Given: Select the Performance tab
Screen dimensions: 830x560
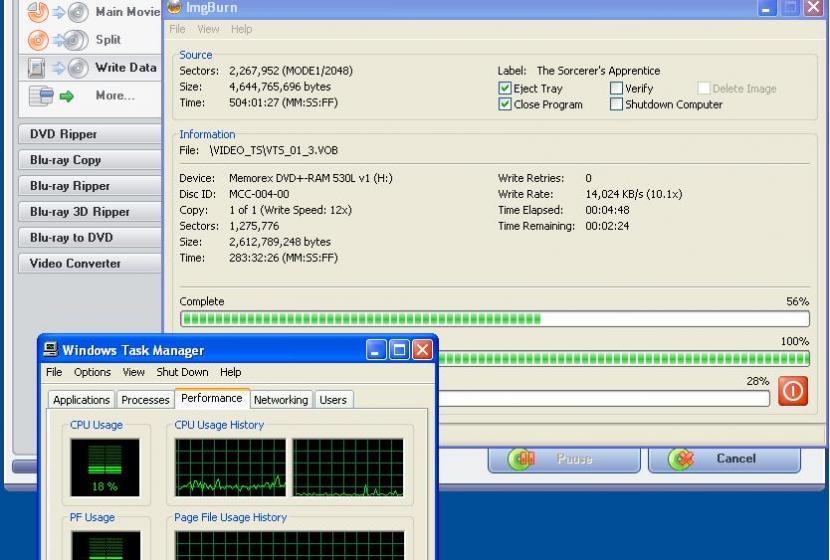Looking at the screenshot, I should pyautogui.click(x=212, y=398).
